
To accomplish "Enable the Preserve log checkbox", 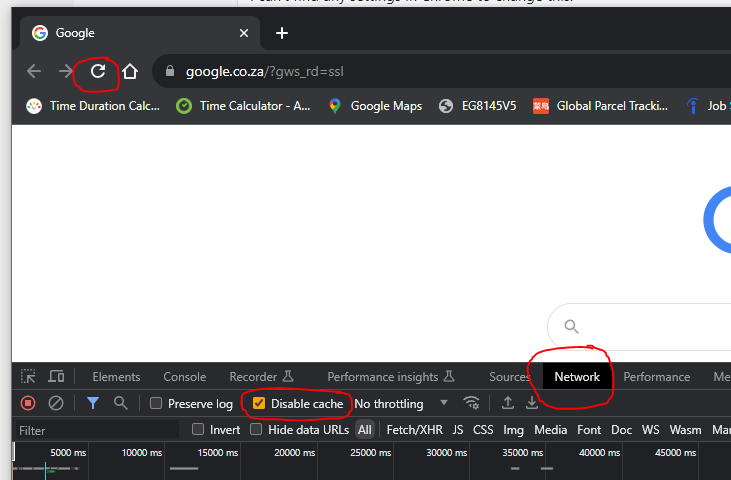I will click(156, 404).
